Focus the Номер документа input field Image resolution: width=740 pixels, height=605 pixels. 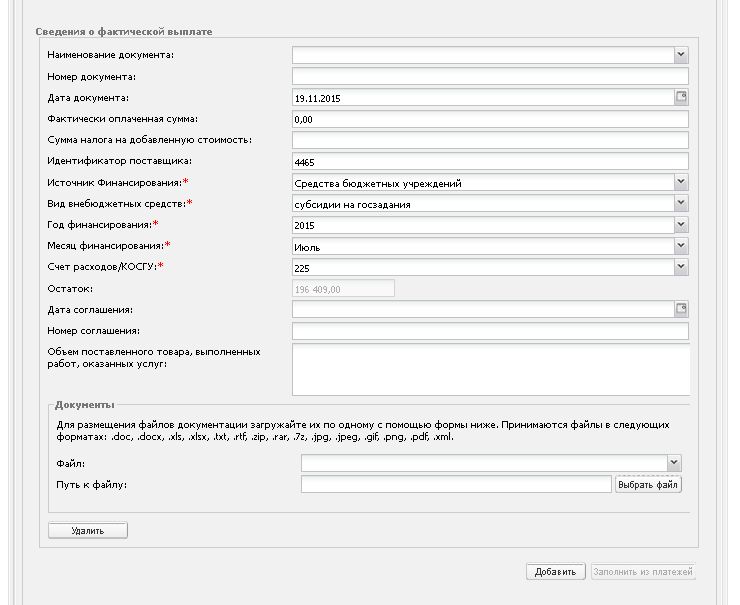point(490,76)
